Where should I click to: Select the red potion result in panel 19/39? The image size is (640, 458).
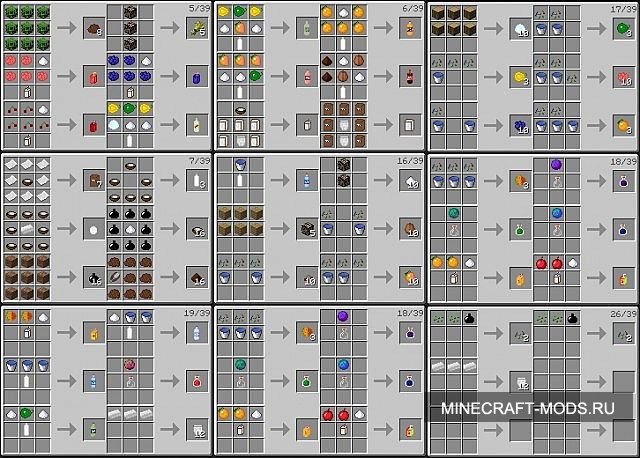pos(197,381)
